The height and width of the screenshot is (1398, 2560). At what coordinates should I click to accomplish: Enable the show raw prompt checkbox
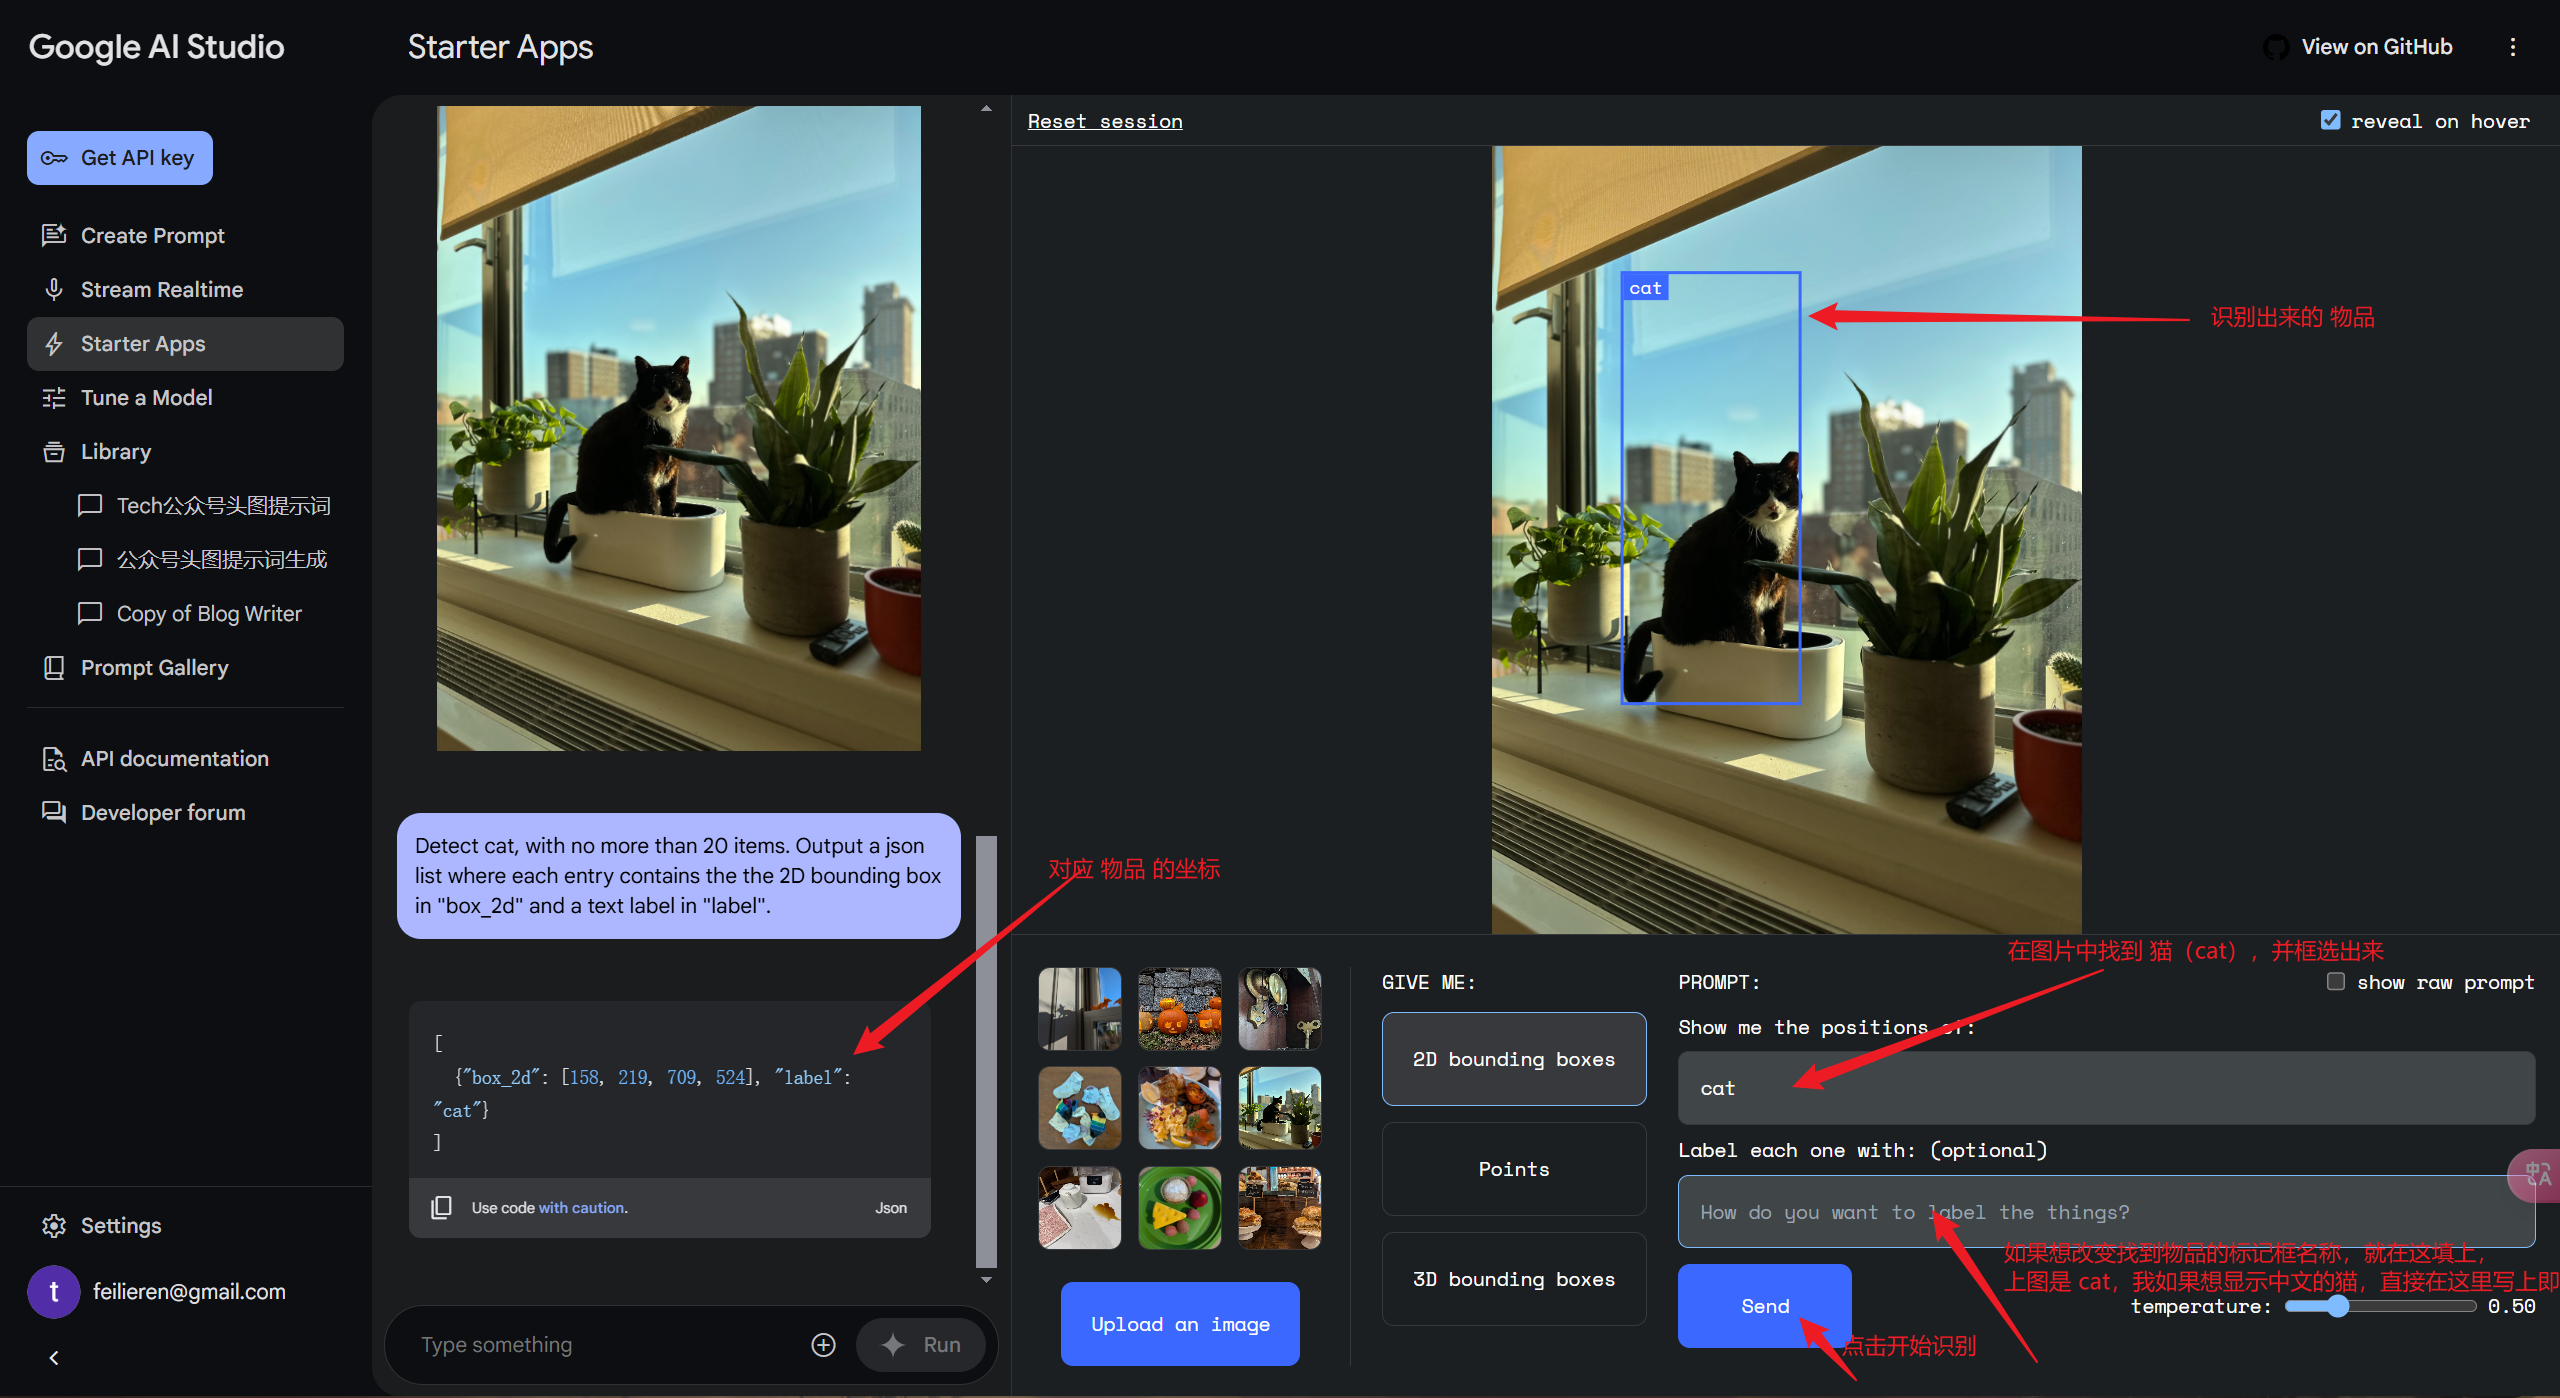2335,981
